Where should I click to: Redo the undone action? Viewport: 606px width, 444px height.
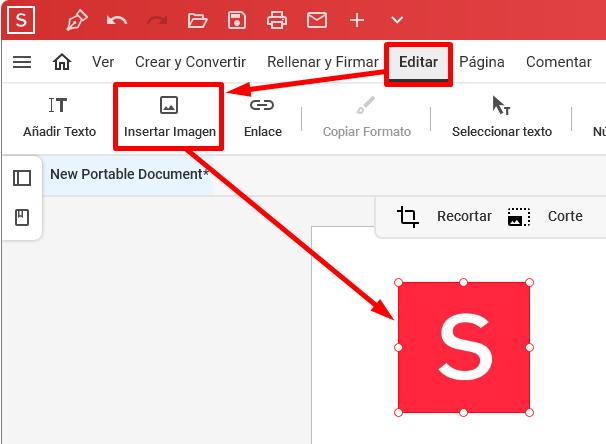point(157,20)
